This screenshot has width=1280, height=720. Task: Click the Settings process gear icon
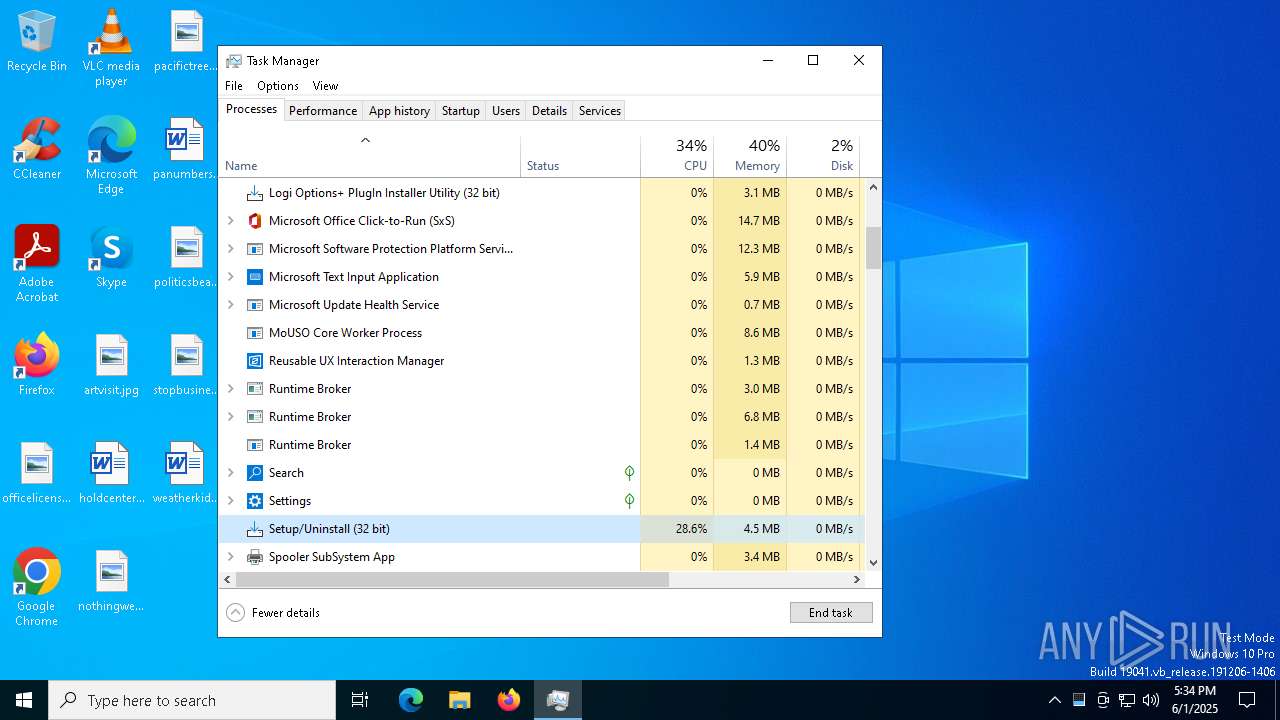[254, 501]
